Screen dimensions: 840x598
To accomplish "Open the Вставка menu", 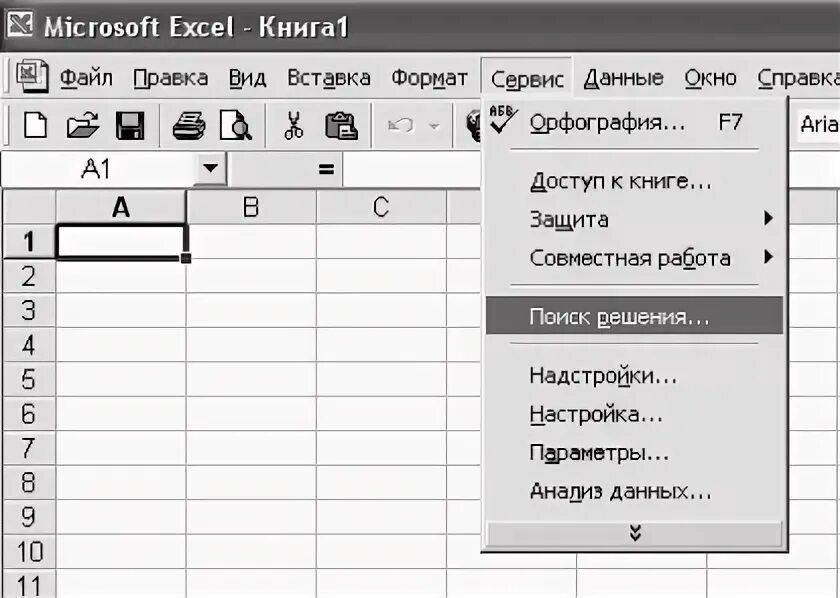I will (328, 78).
